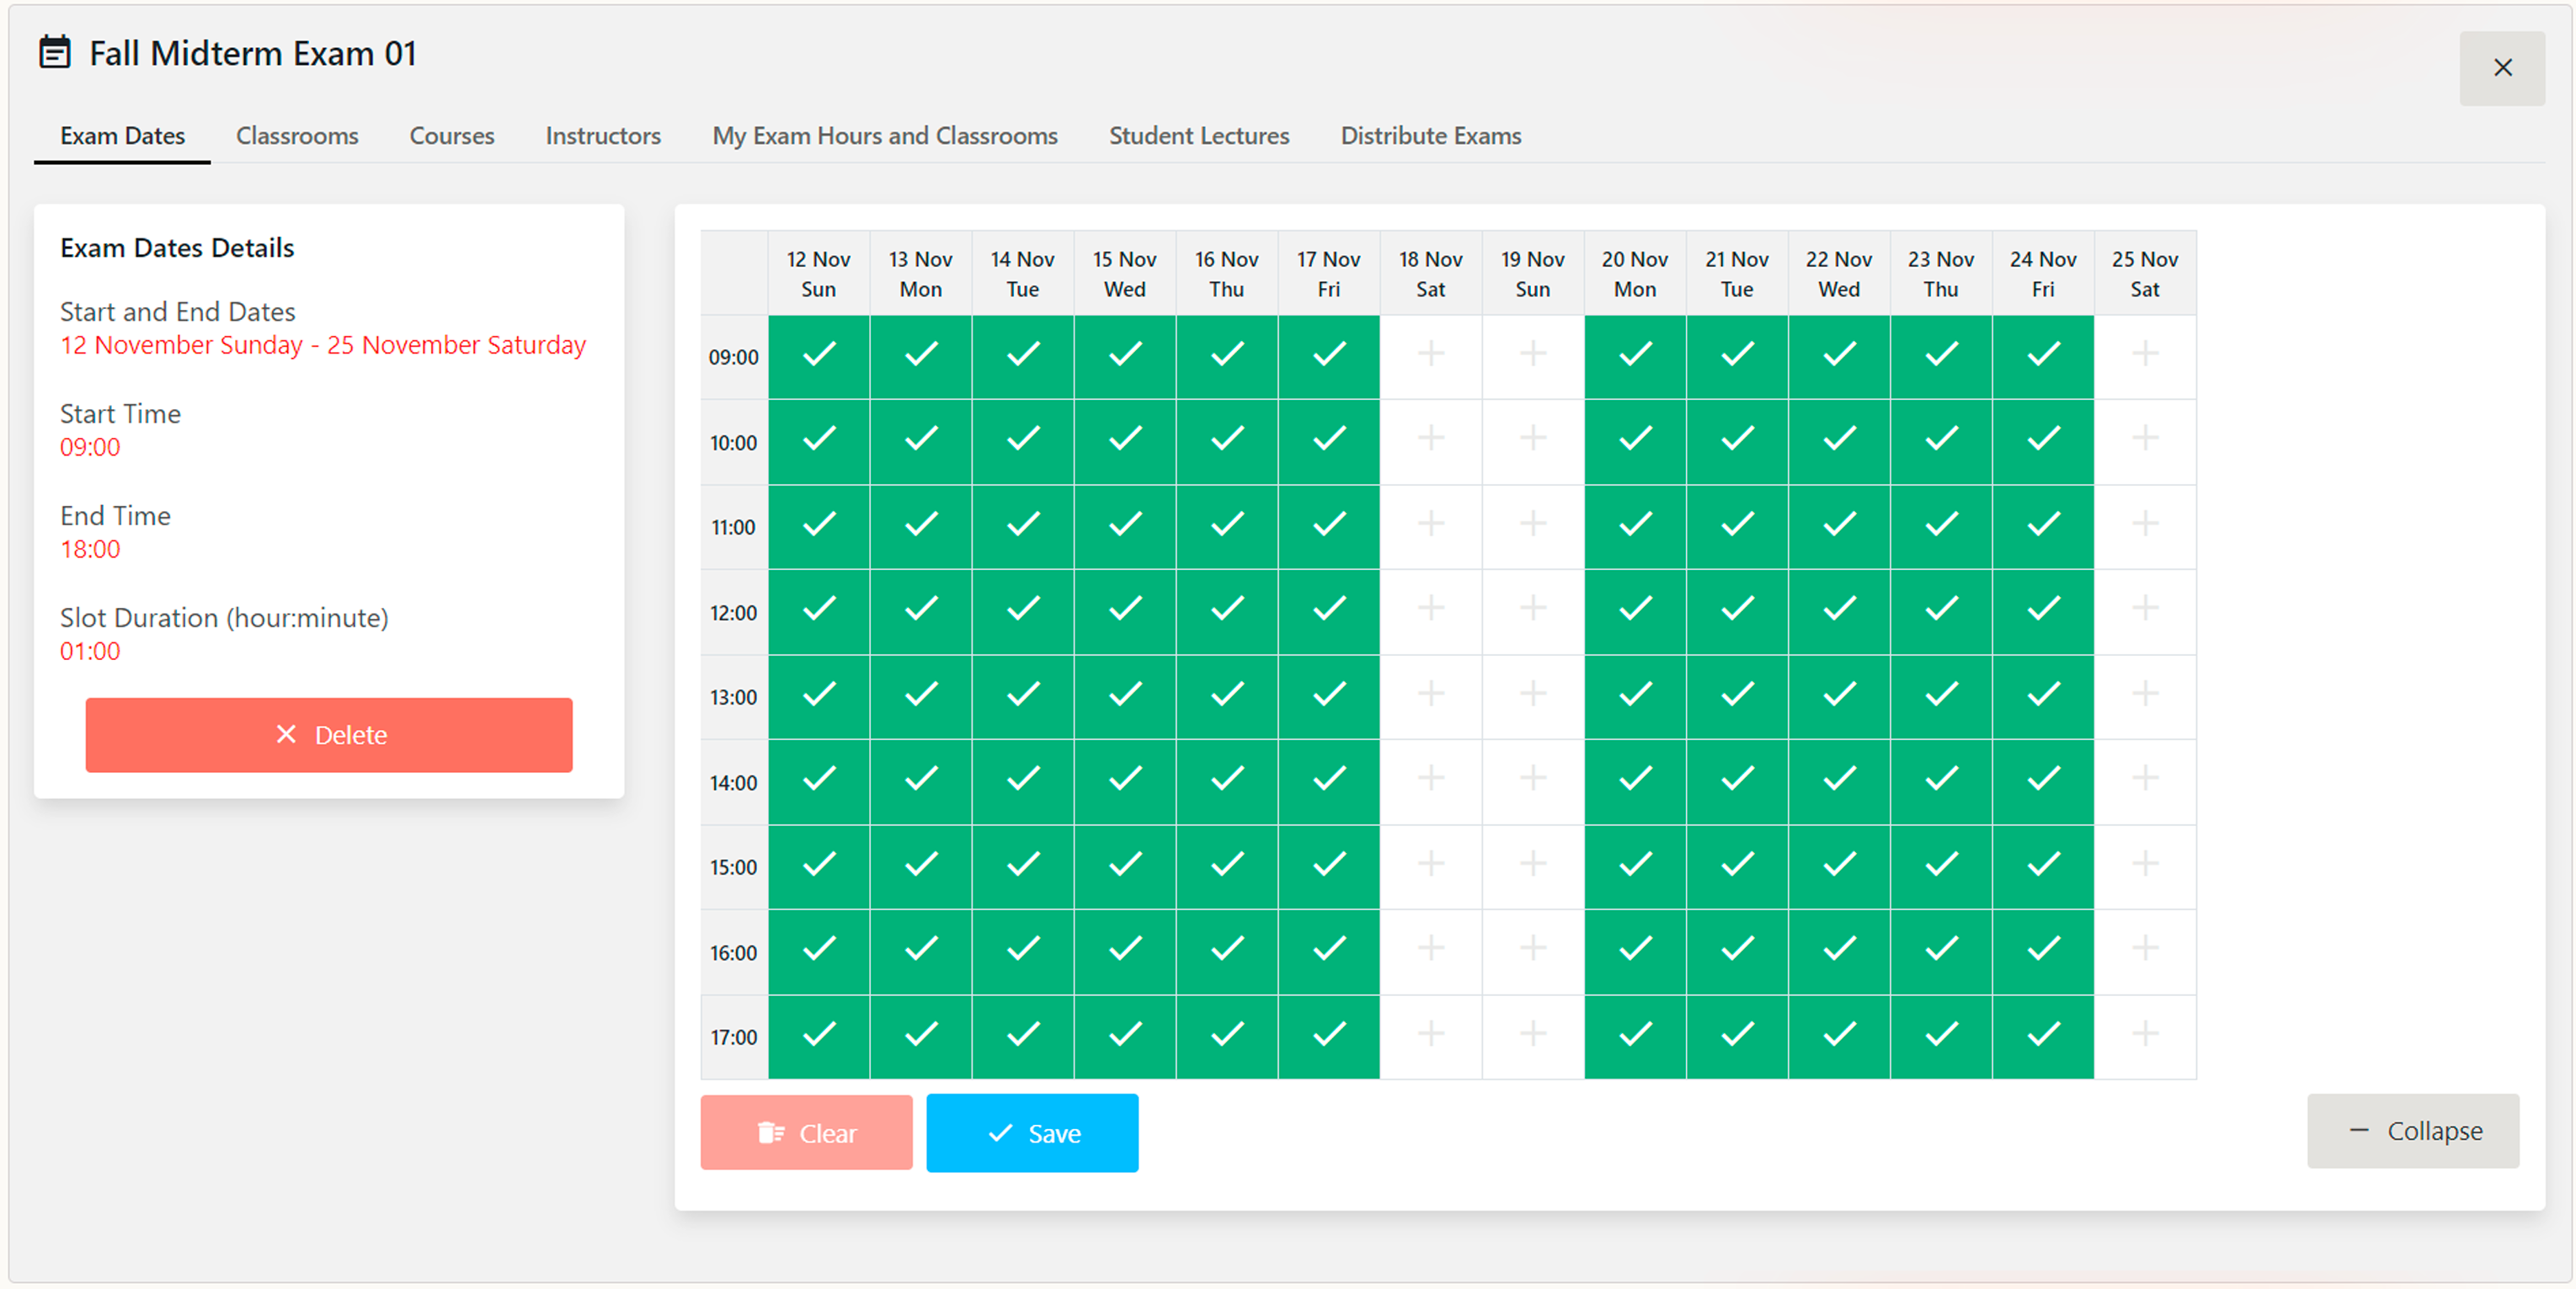The width and height of the screenshot is (2576, 1289).
Task: Clear all selected exam slots
Action: pos(806,1133)
